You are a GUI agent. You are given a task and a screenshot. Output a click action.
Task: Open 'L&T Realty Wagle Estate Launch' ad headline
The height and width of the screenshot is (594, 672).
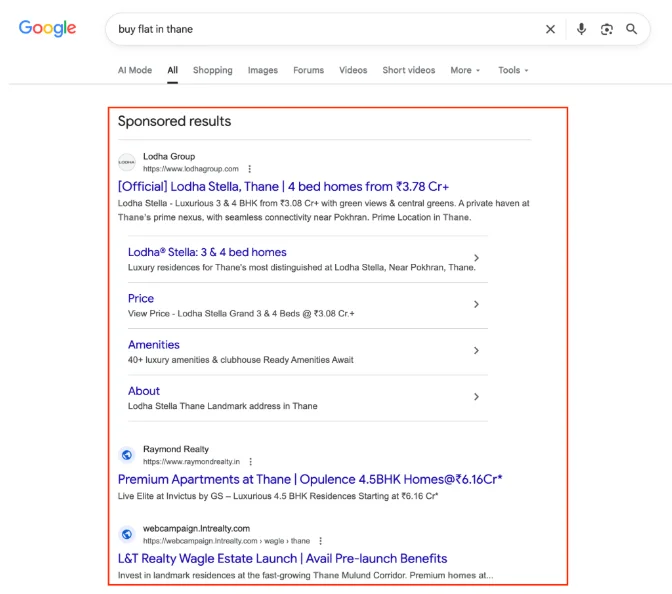click(x=282, y=558)
